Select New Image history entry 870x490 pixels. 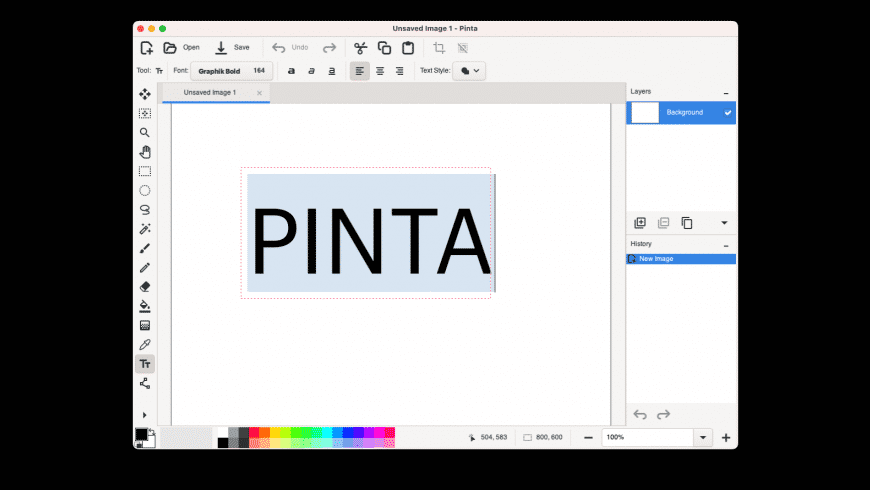click(x=681, y=259)
